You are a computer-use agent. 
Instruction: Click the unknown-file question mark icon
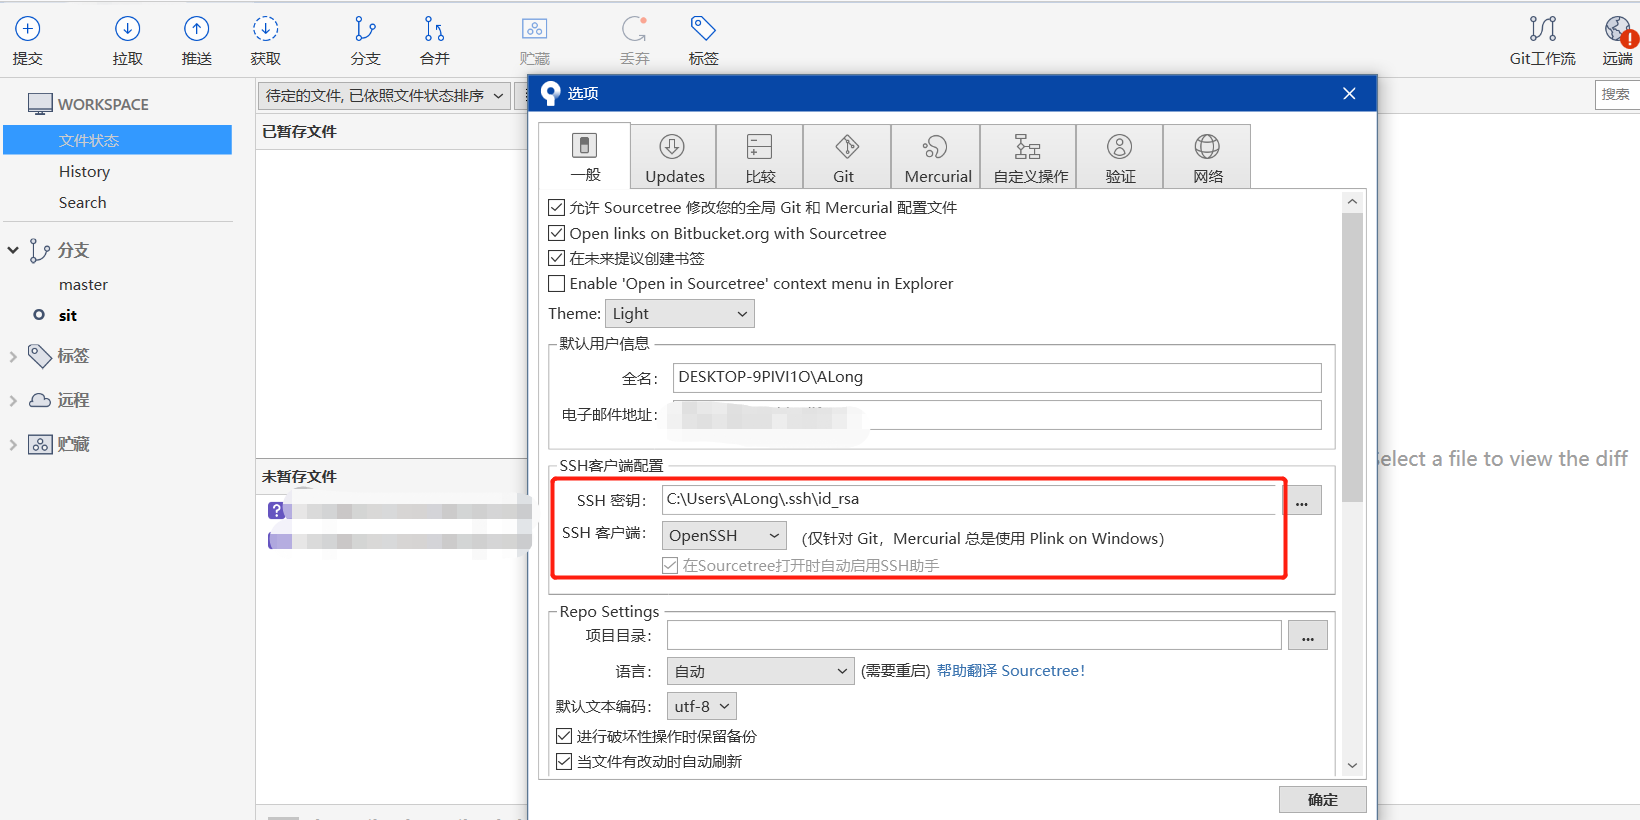pos(276,510)
